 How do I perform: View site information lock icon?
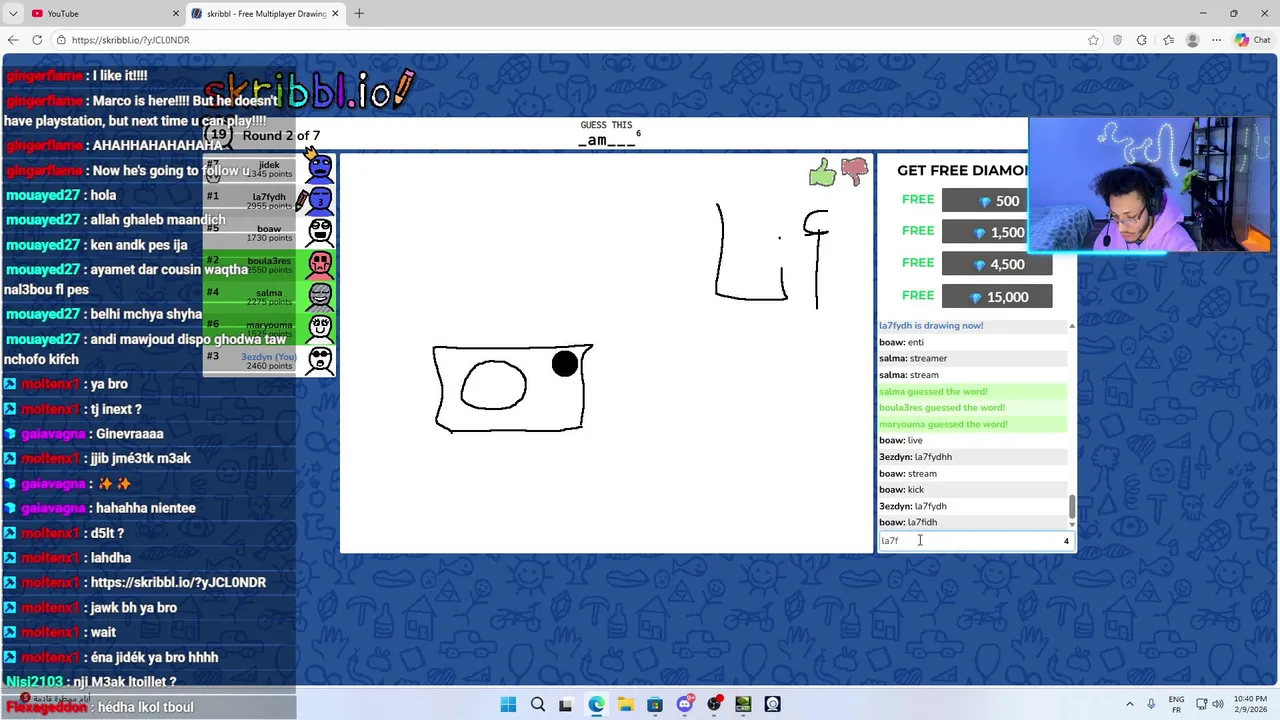pyautogui.click(x=61, y=40)
